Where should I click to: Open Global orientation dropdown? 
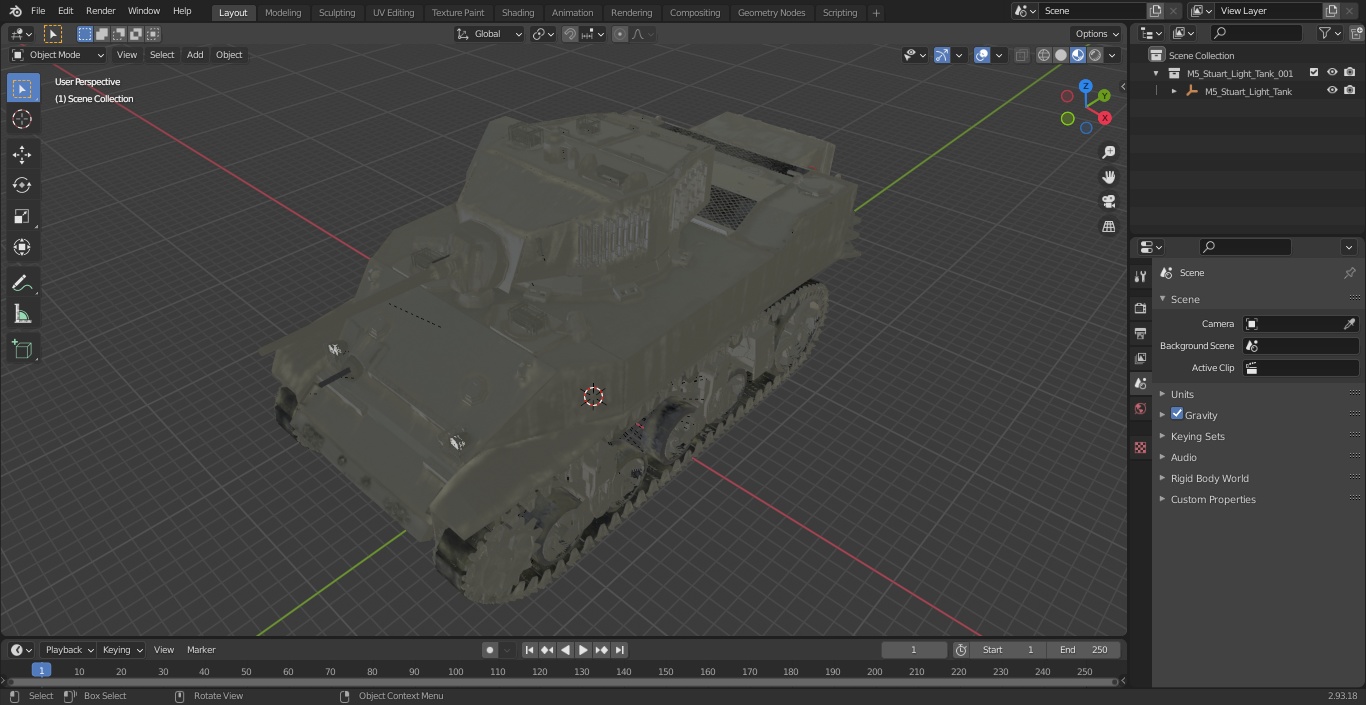[490, 34]
